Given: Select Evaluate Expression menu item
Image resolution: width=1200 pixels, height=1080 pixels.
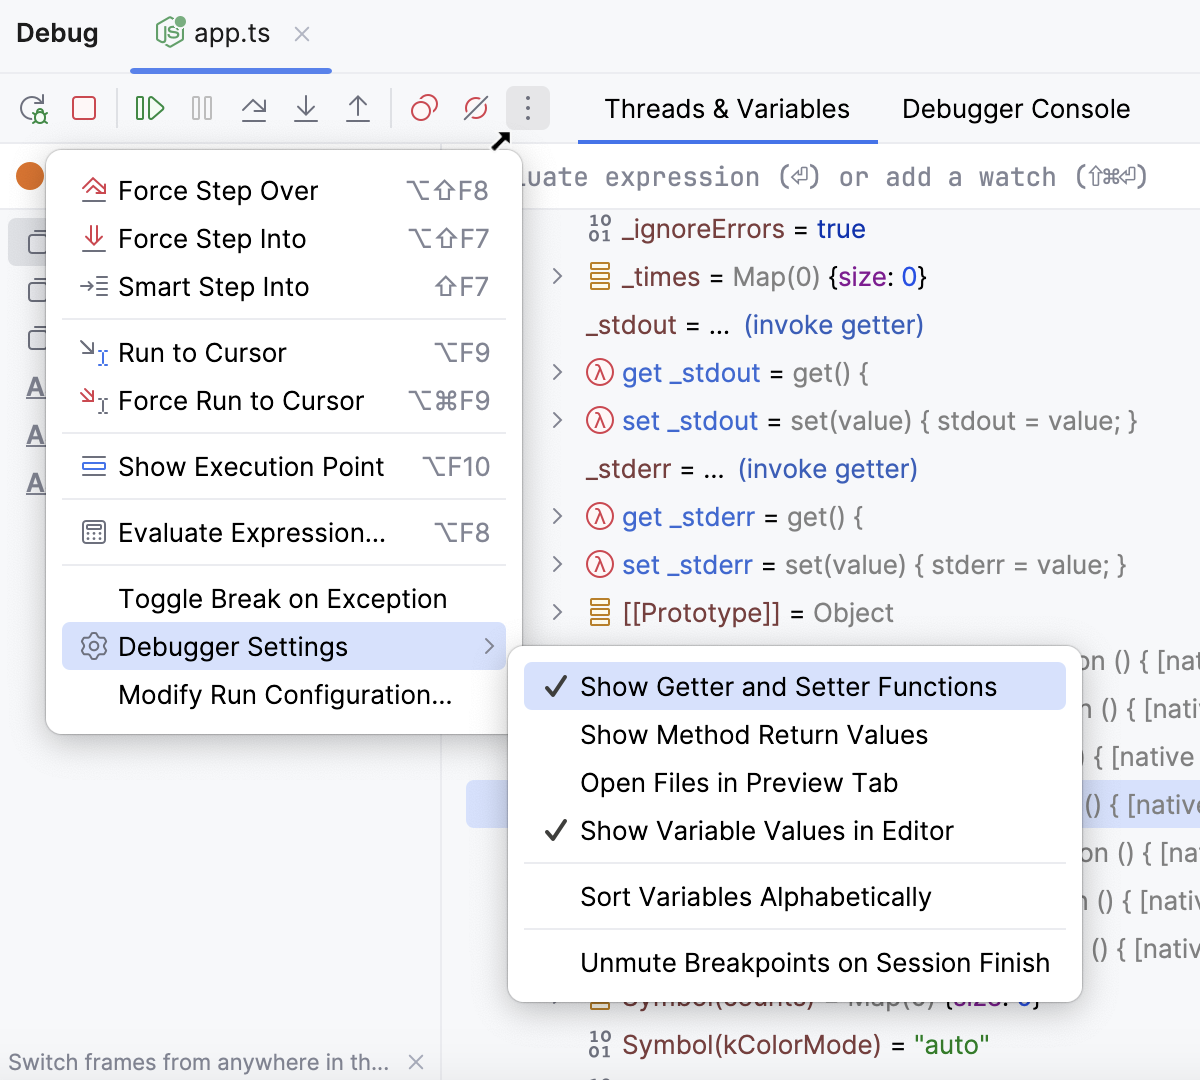Looking at the screenshot, I should (251, 533).
